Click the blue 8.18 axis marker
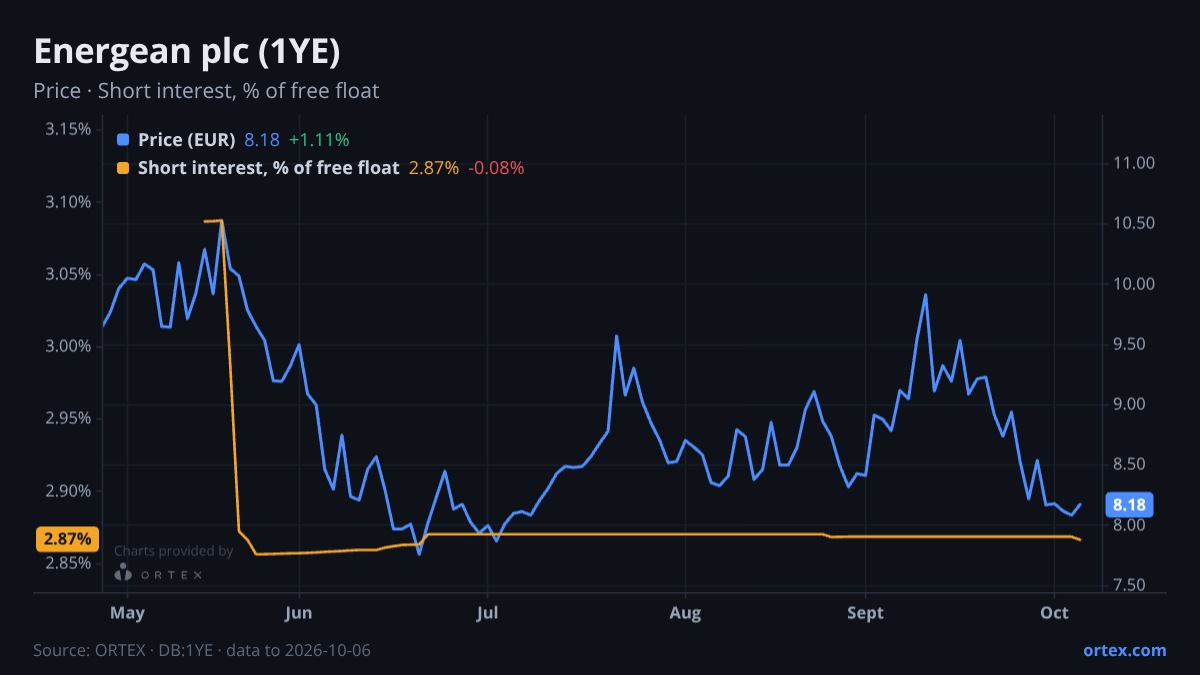The height and width of the screenshot is (675, 1200). 1128,504
